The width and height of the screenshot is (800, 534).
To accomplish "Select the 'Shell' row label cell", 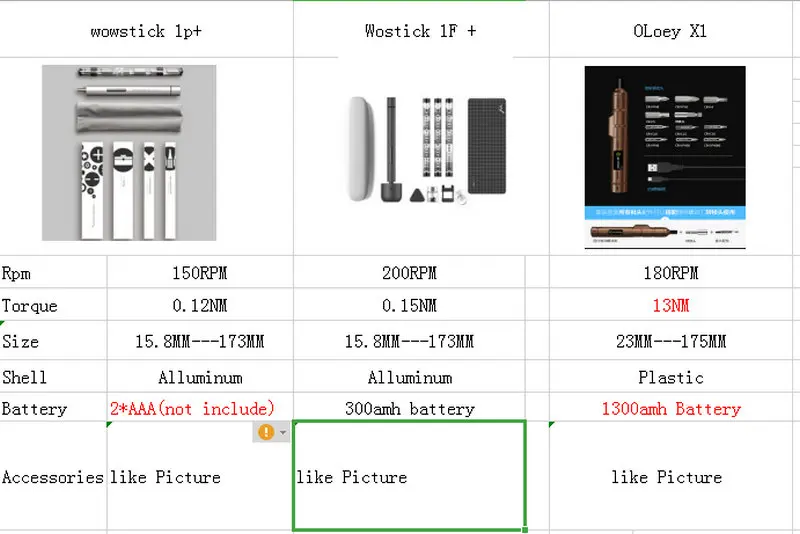I will pyautogui.click(x=53, y=377).
